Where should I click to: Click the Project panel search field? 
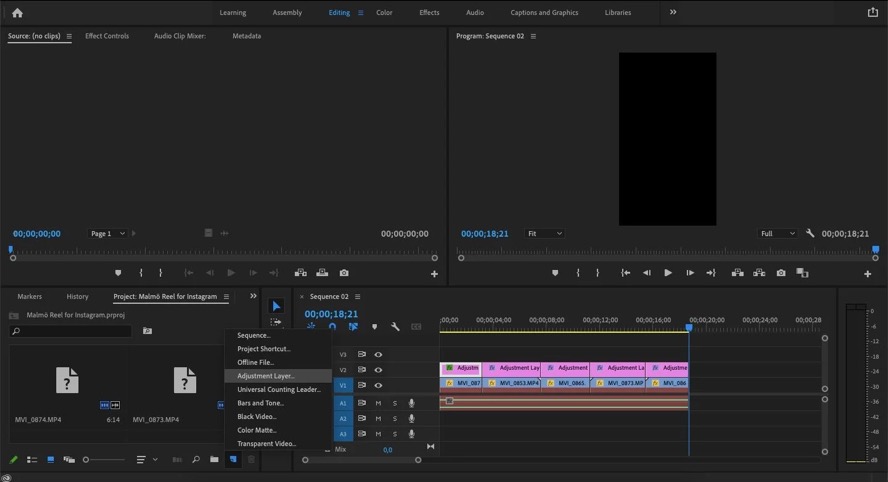[x=71, y=331]
